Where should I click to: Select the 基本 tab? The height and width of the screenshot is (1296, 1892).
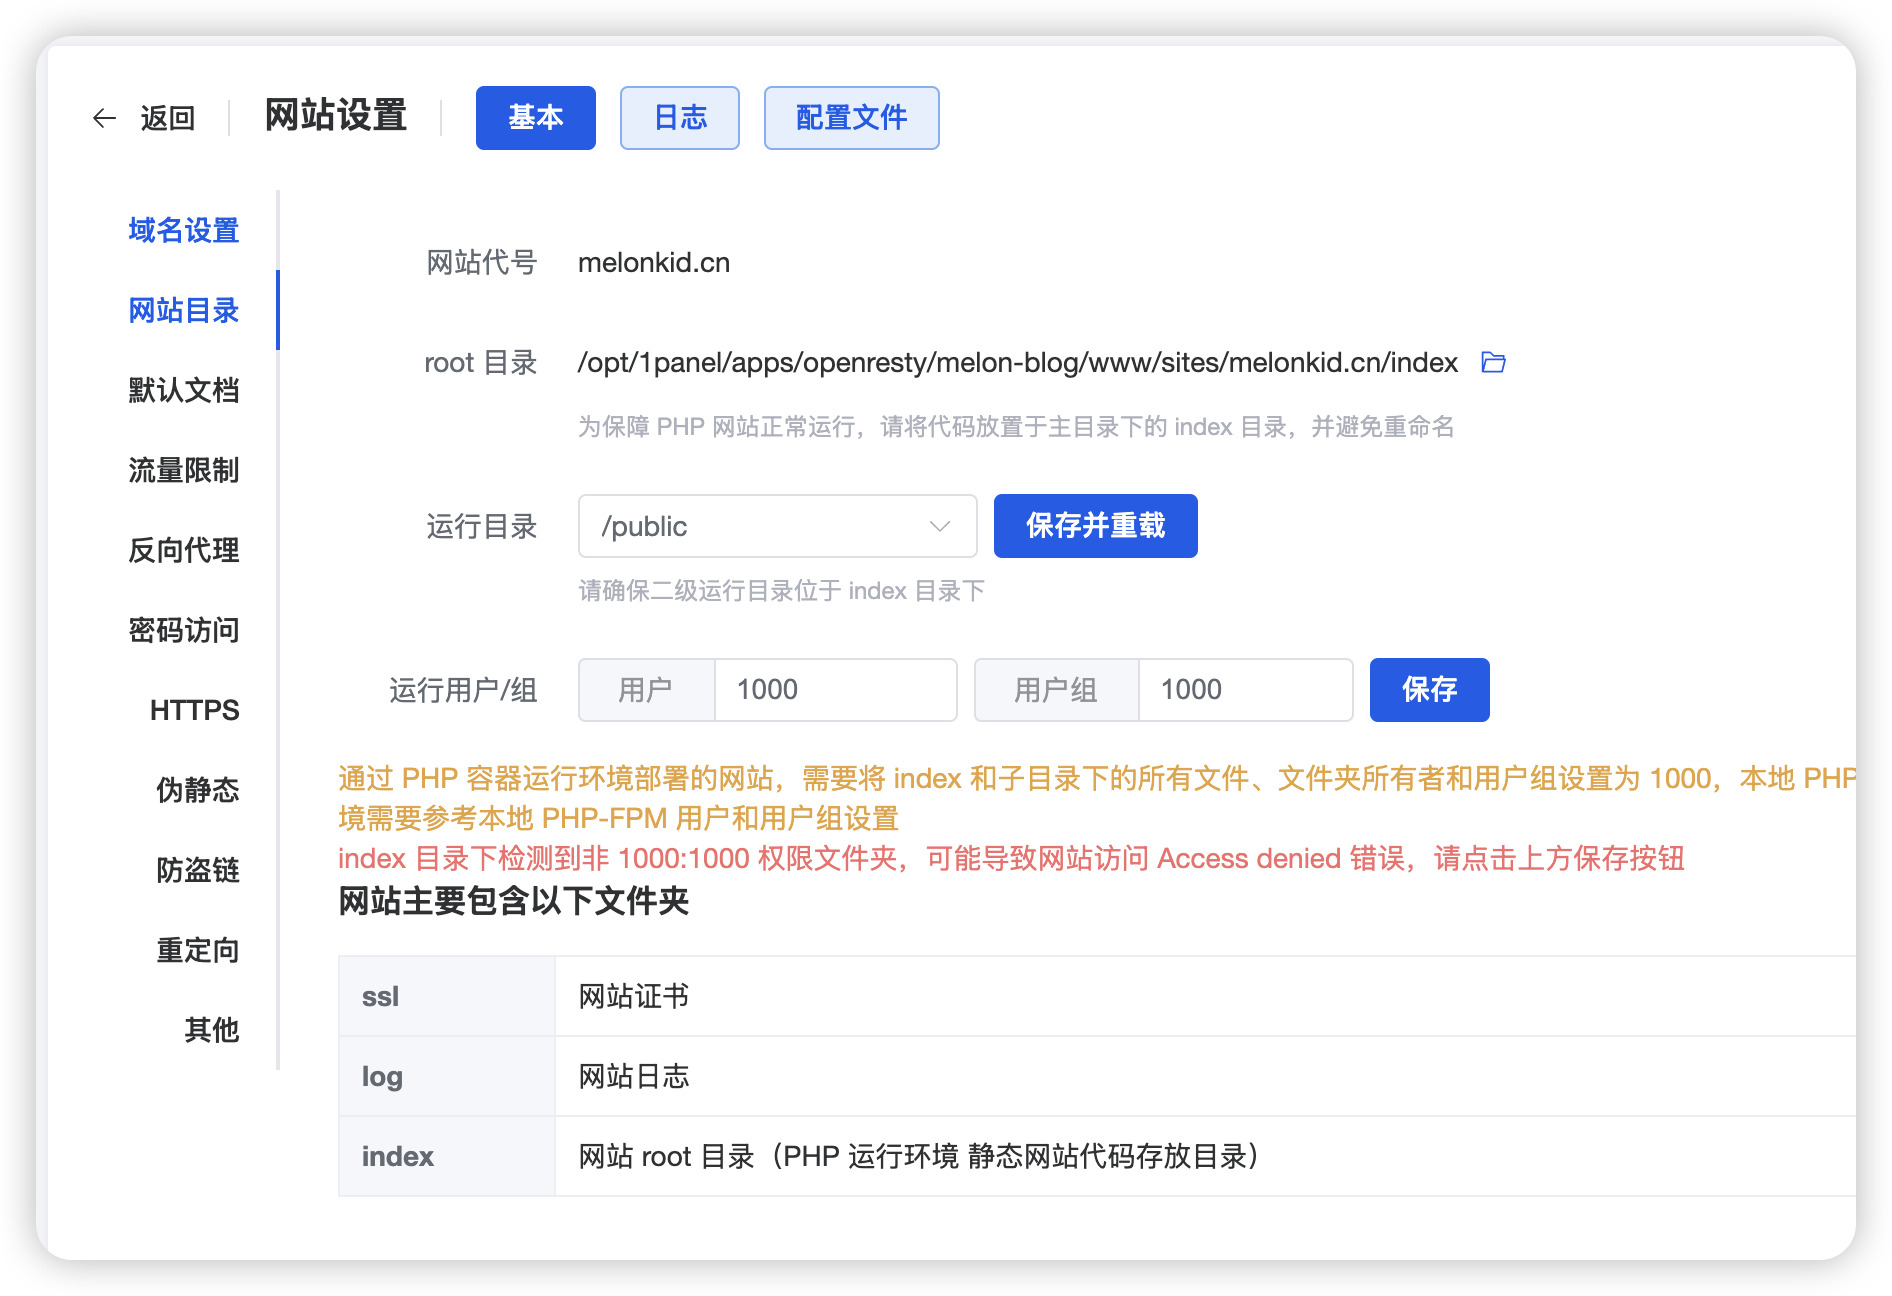coord(535,117)
